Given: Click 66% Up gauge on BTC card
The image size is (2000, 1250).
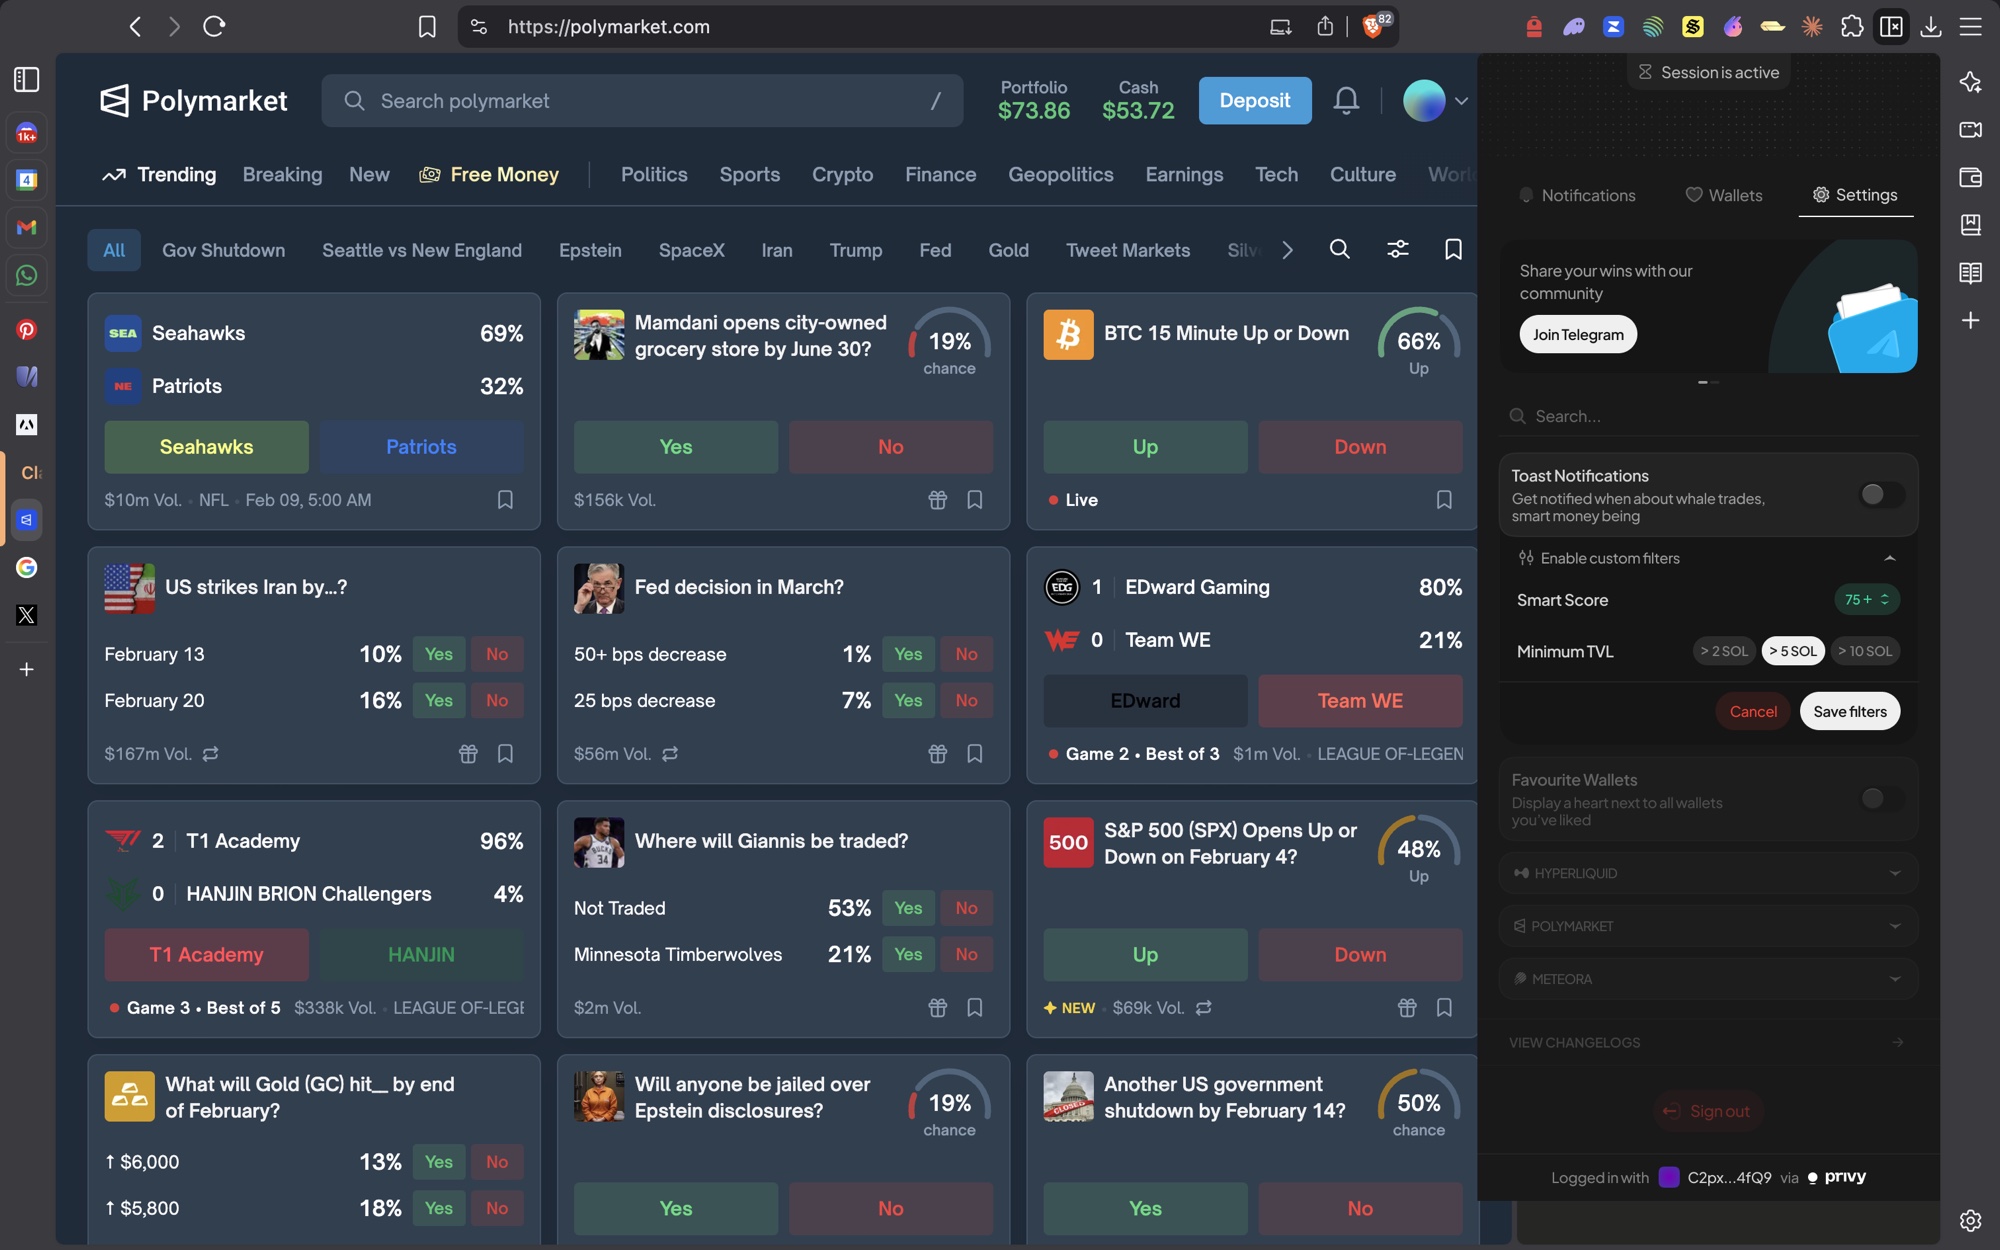Looking at the screenshot, I should (x=1418, y=342).
